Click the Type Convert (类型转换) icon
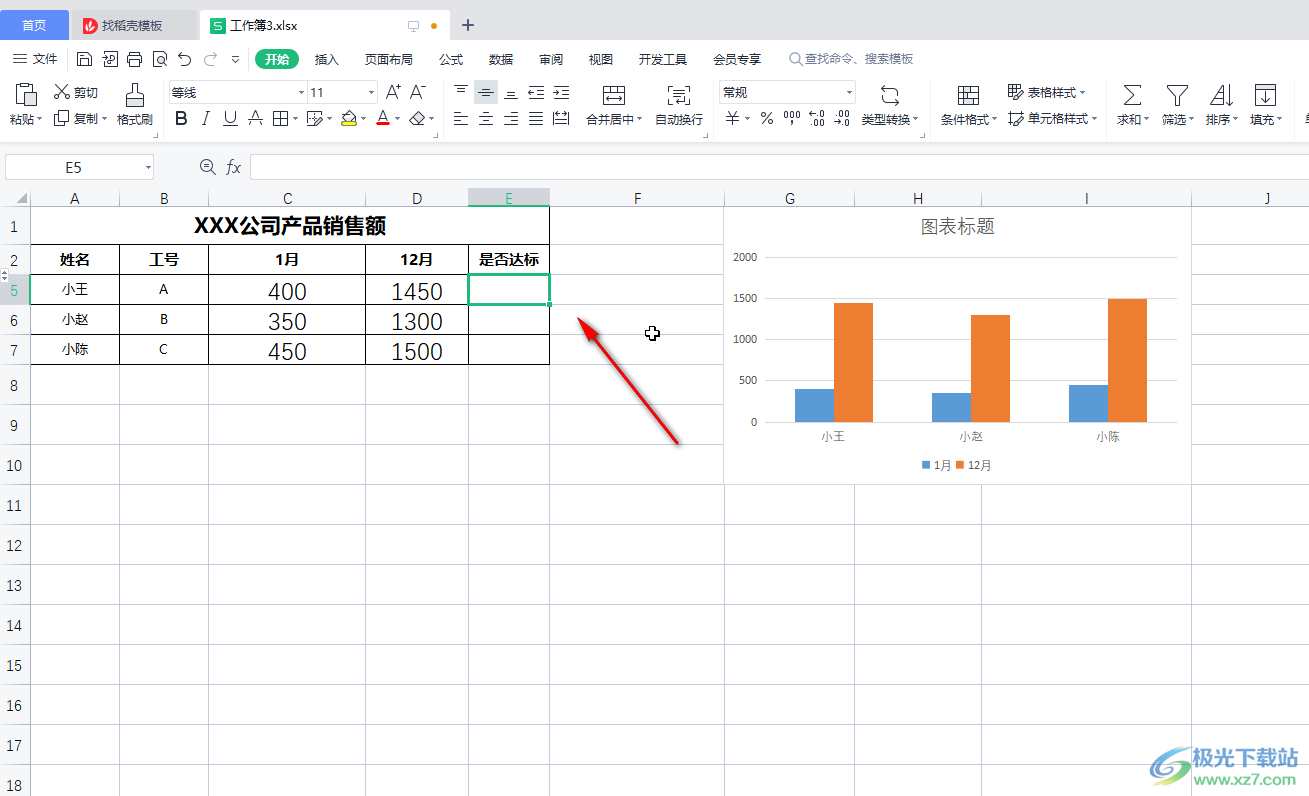 click(x=890, y=95)
